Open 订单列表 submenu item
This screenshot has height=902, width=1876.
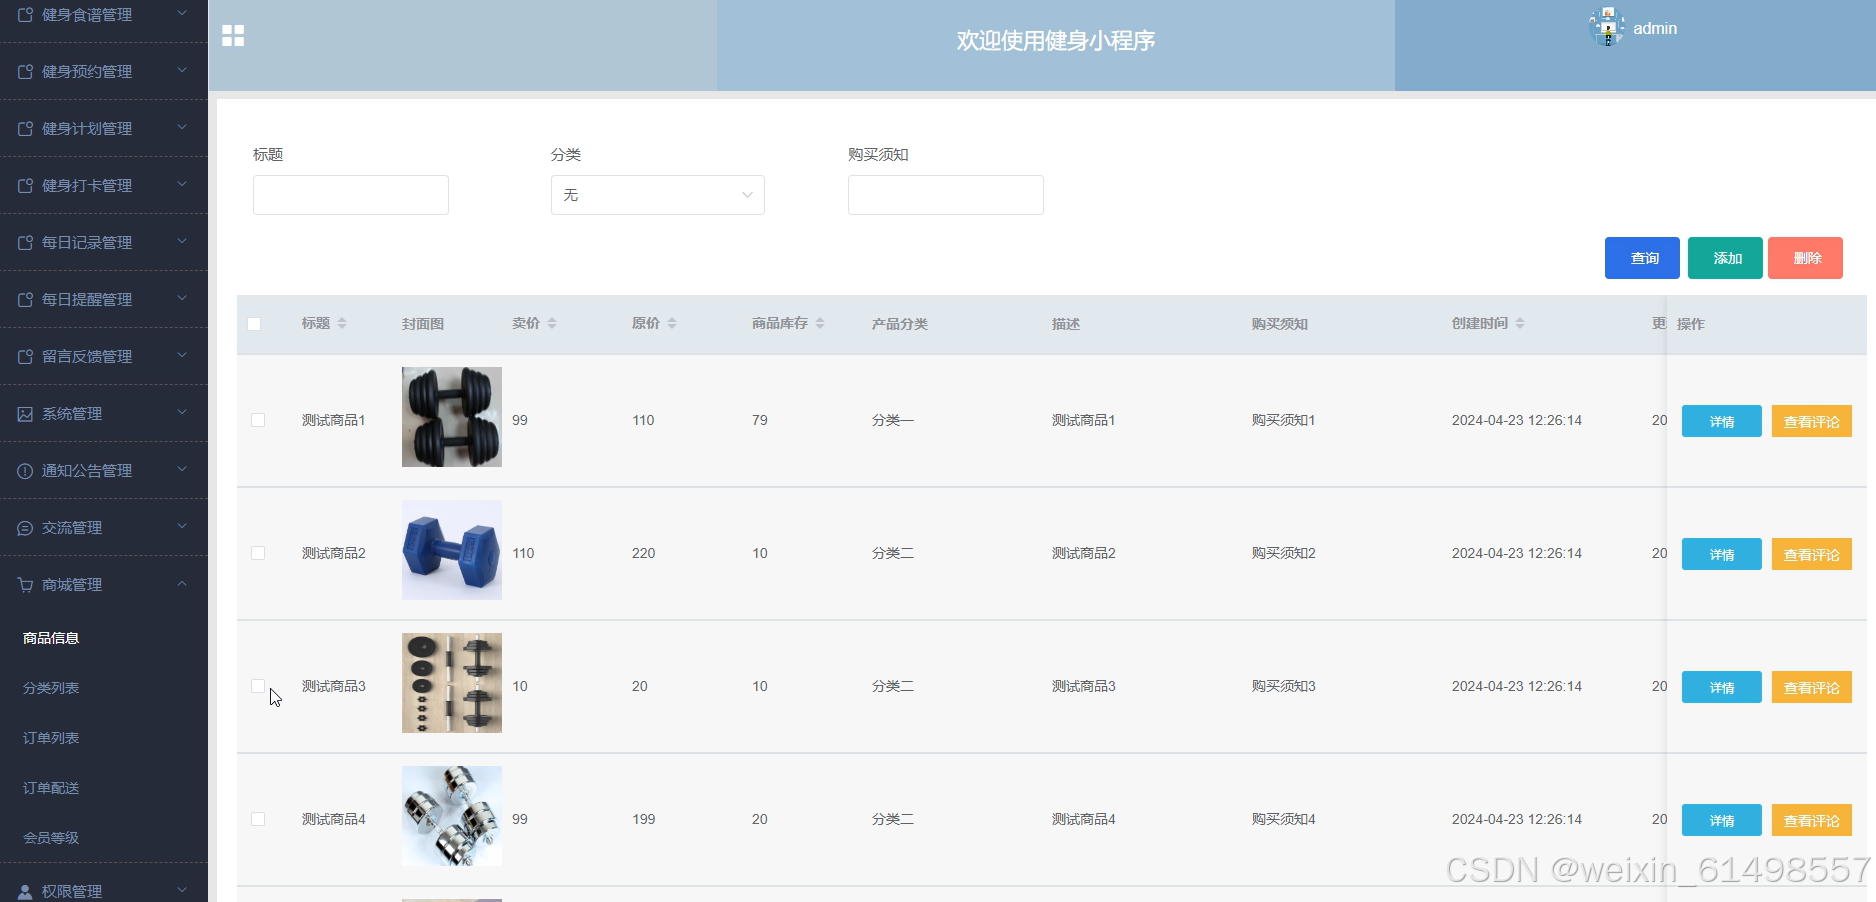tap(51, 738)
